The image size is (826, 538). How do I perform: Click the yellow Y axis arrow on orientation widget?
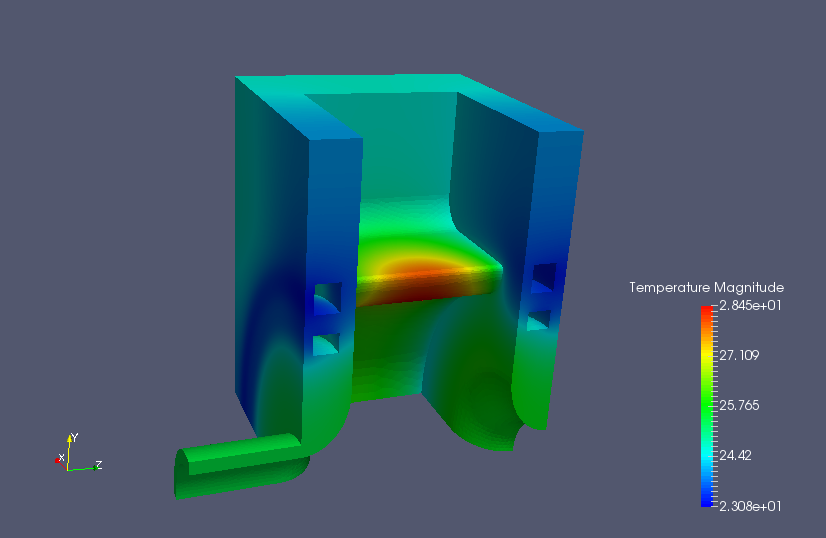[x=70, y=439]
